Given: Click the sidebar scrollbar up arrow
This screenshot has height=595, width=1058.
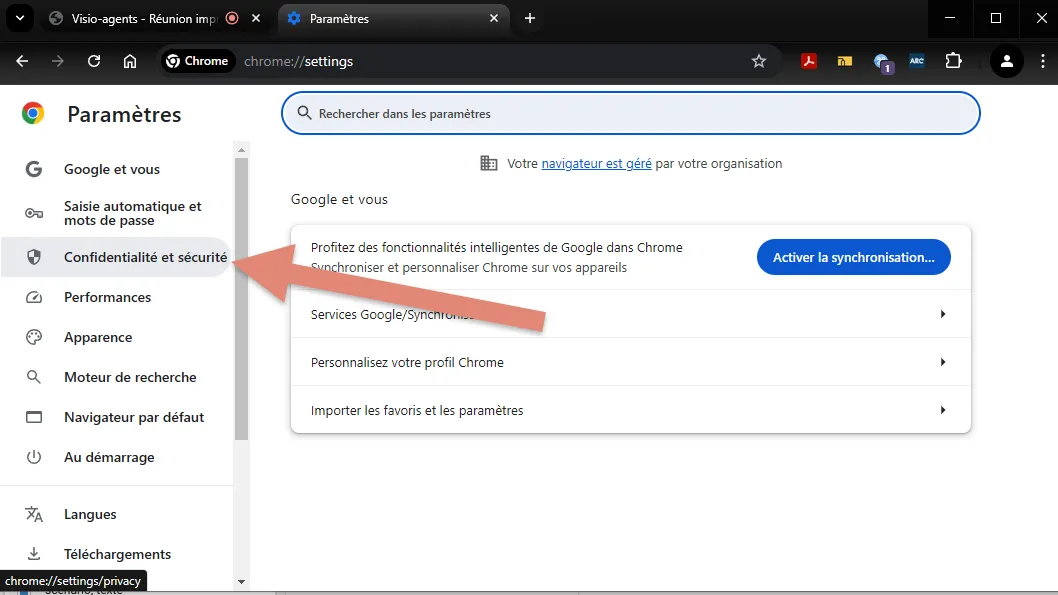Looking at the screenshot, I should (x=242, y=150).
